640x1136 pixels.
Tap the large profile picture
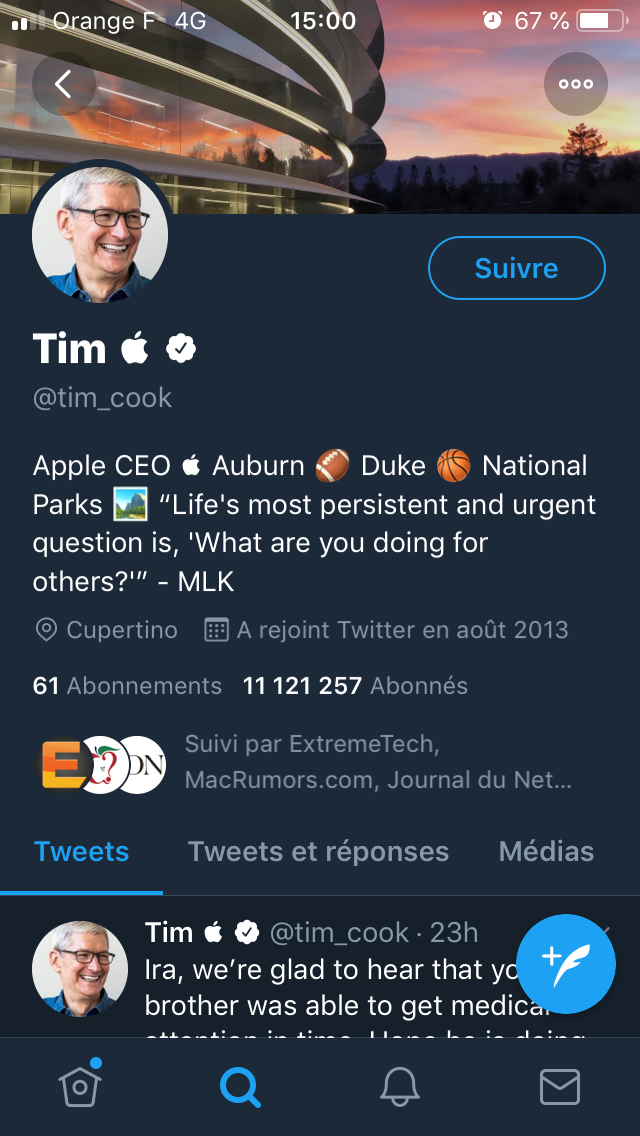[x=100, y=237]
